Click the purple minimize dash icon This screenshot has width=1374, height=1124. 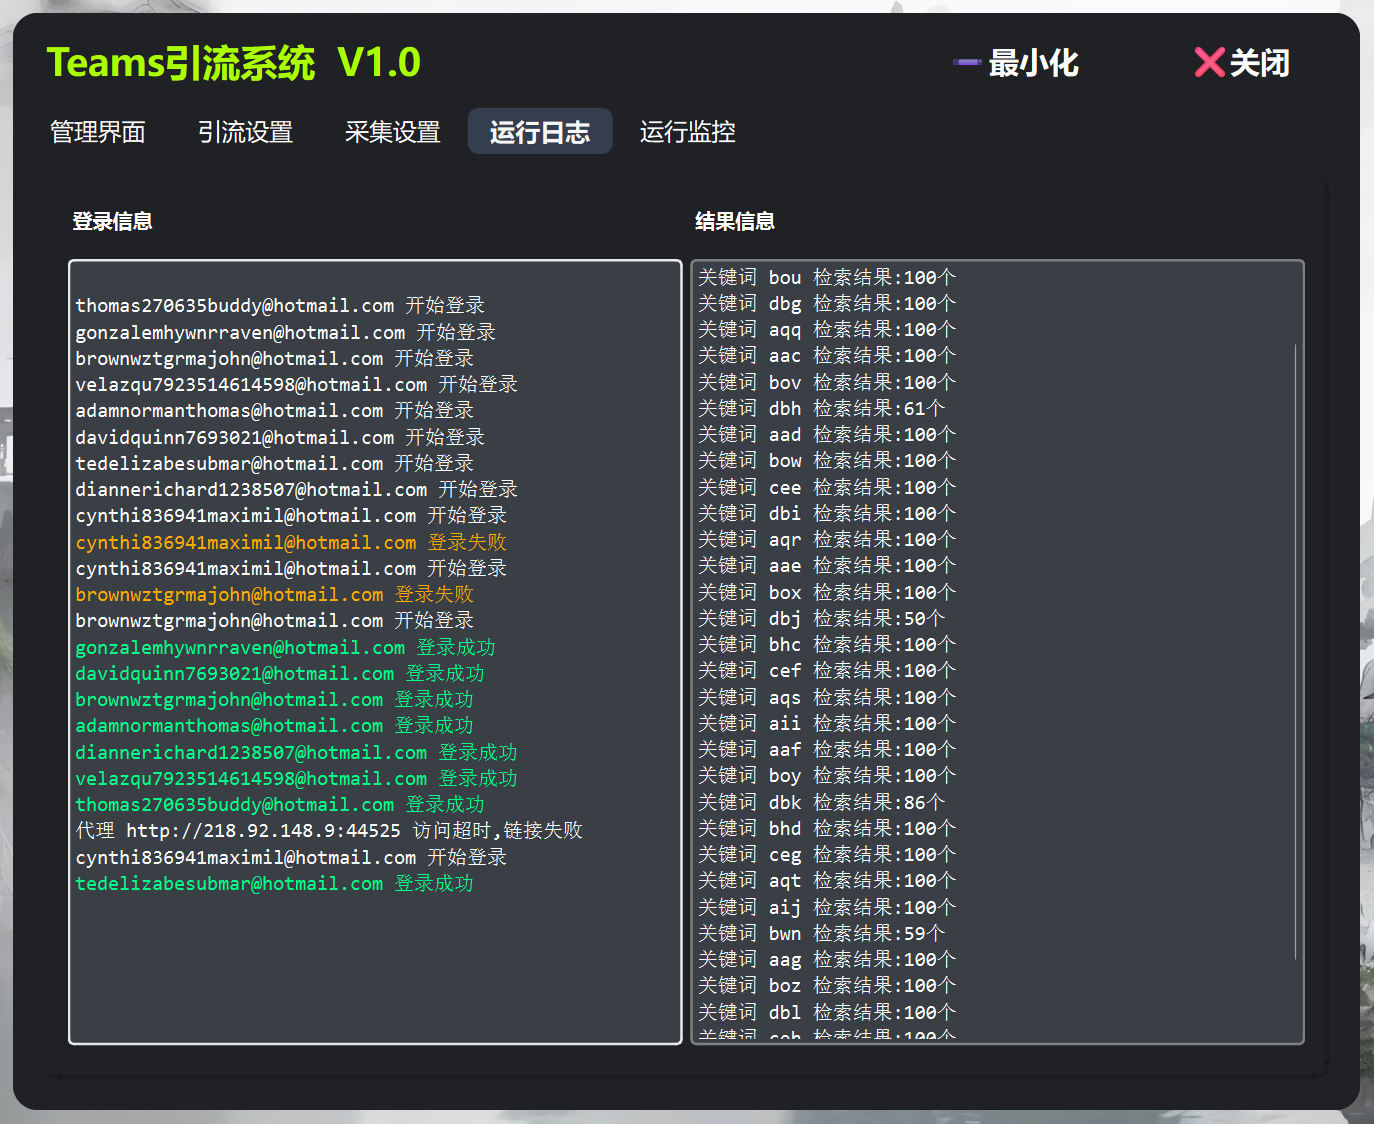tap(966, 62)
